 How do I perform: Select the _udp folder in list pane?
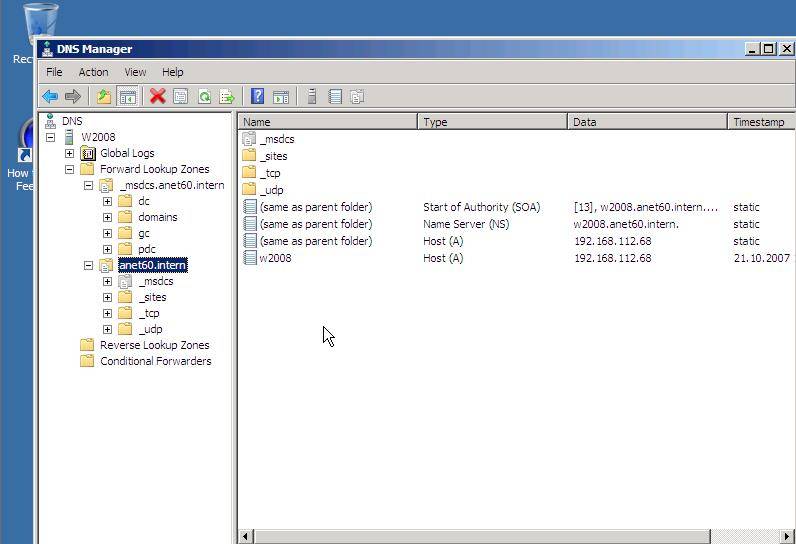click(x=272, y=190)
